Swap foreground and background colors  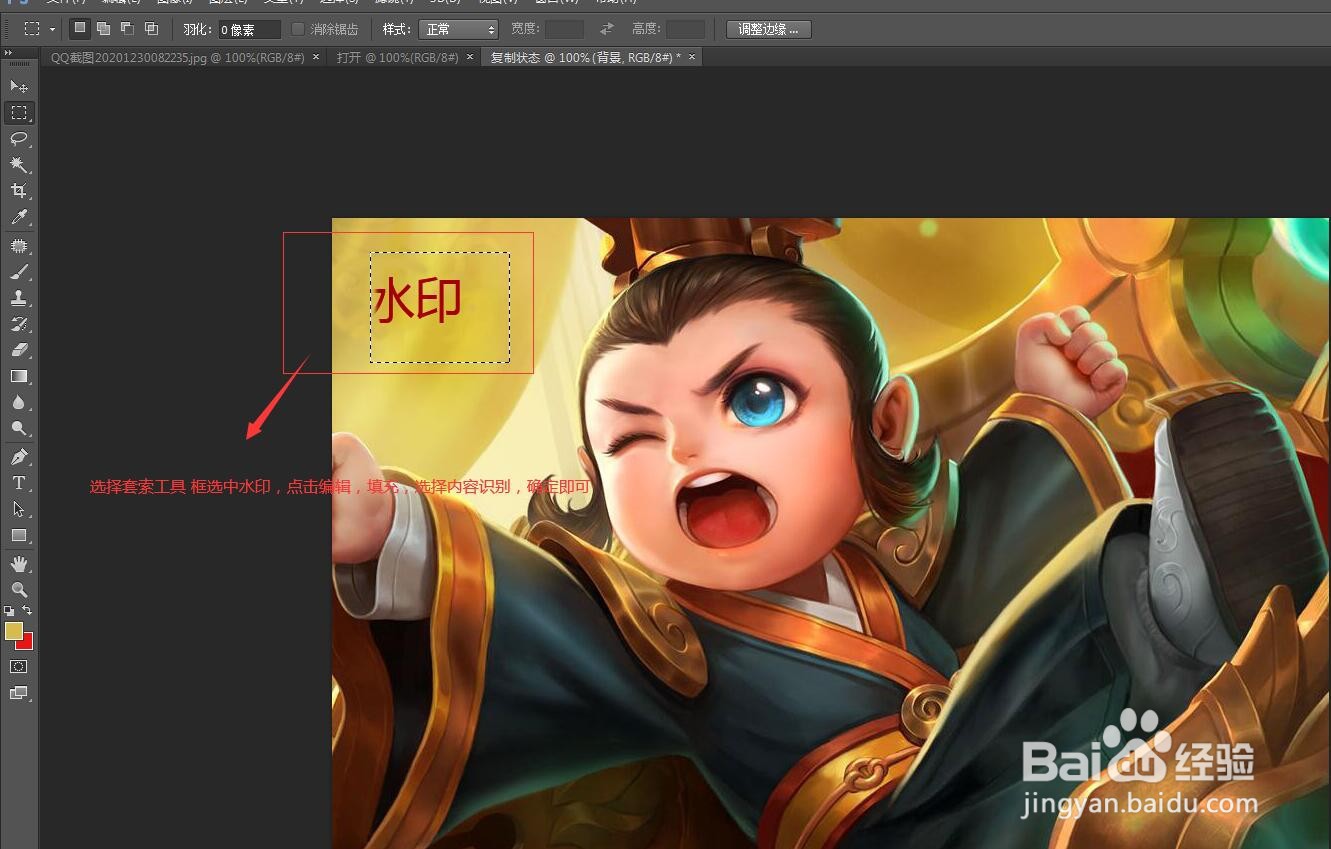(x=27, y=610)
